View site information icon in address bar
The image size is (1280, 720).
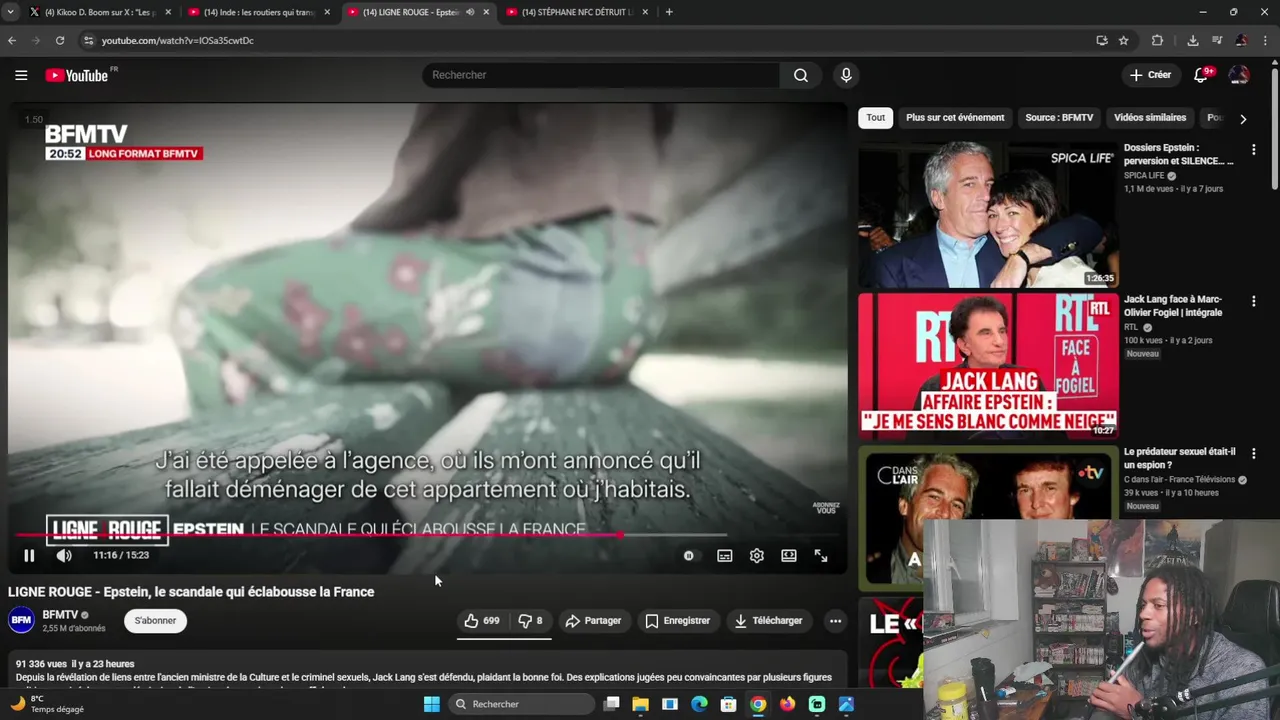[x=88, y=40]
